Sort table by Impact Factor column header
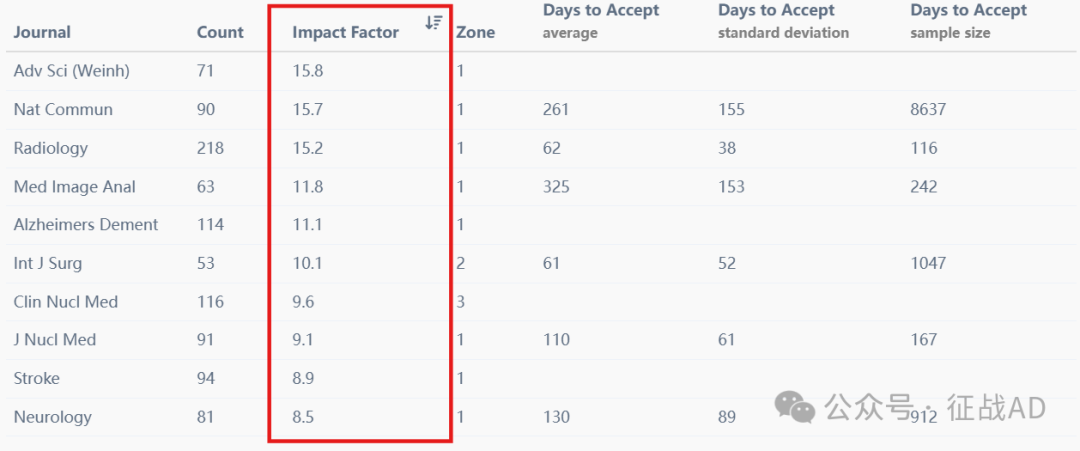Screen dimensions: 1080x451 (x=345, y=32)
